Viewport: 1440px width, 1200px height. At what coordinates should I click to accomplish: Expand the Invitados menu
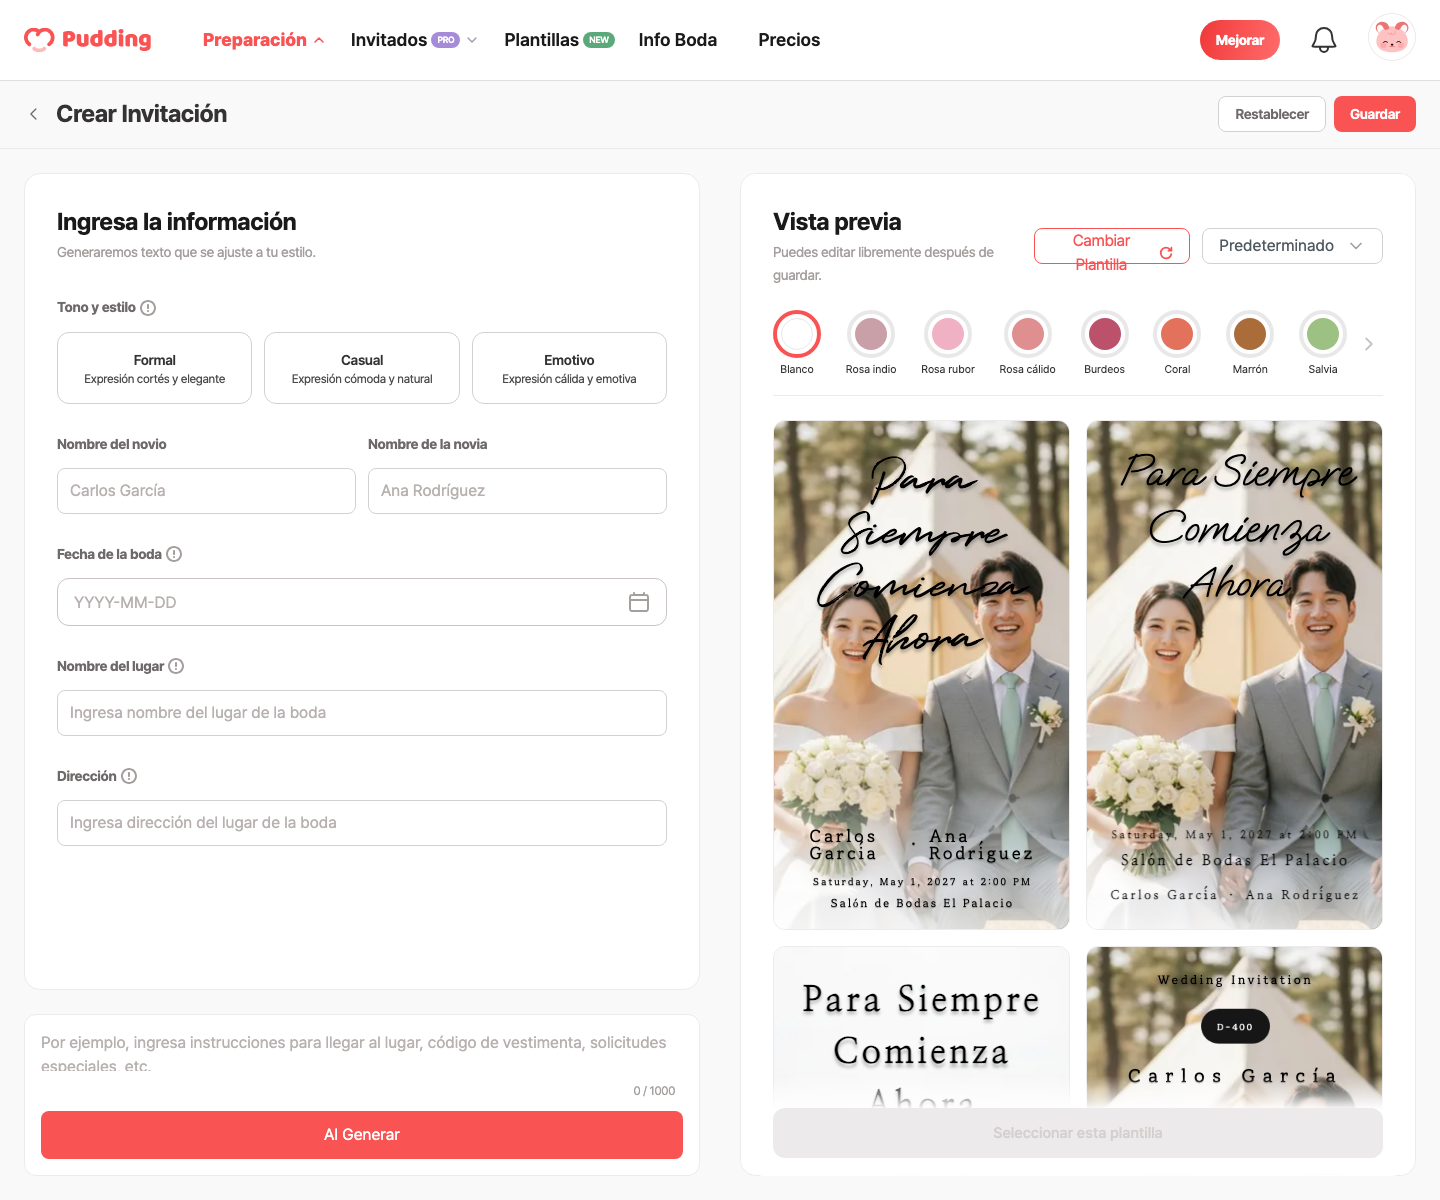click(414, 40)
